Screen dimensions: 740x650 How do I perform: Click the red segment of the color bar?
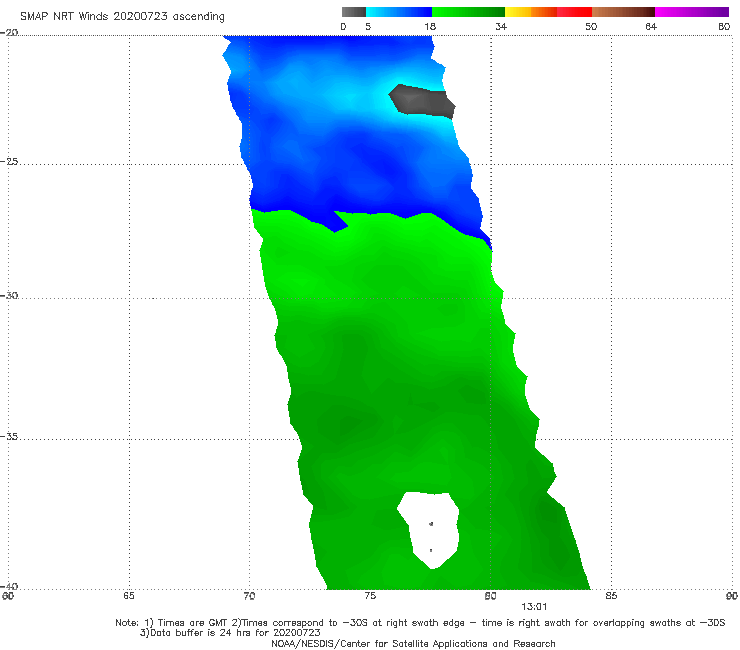click(x=574, y=12)
